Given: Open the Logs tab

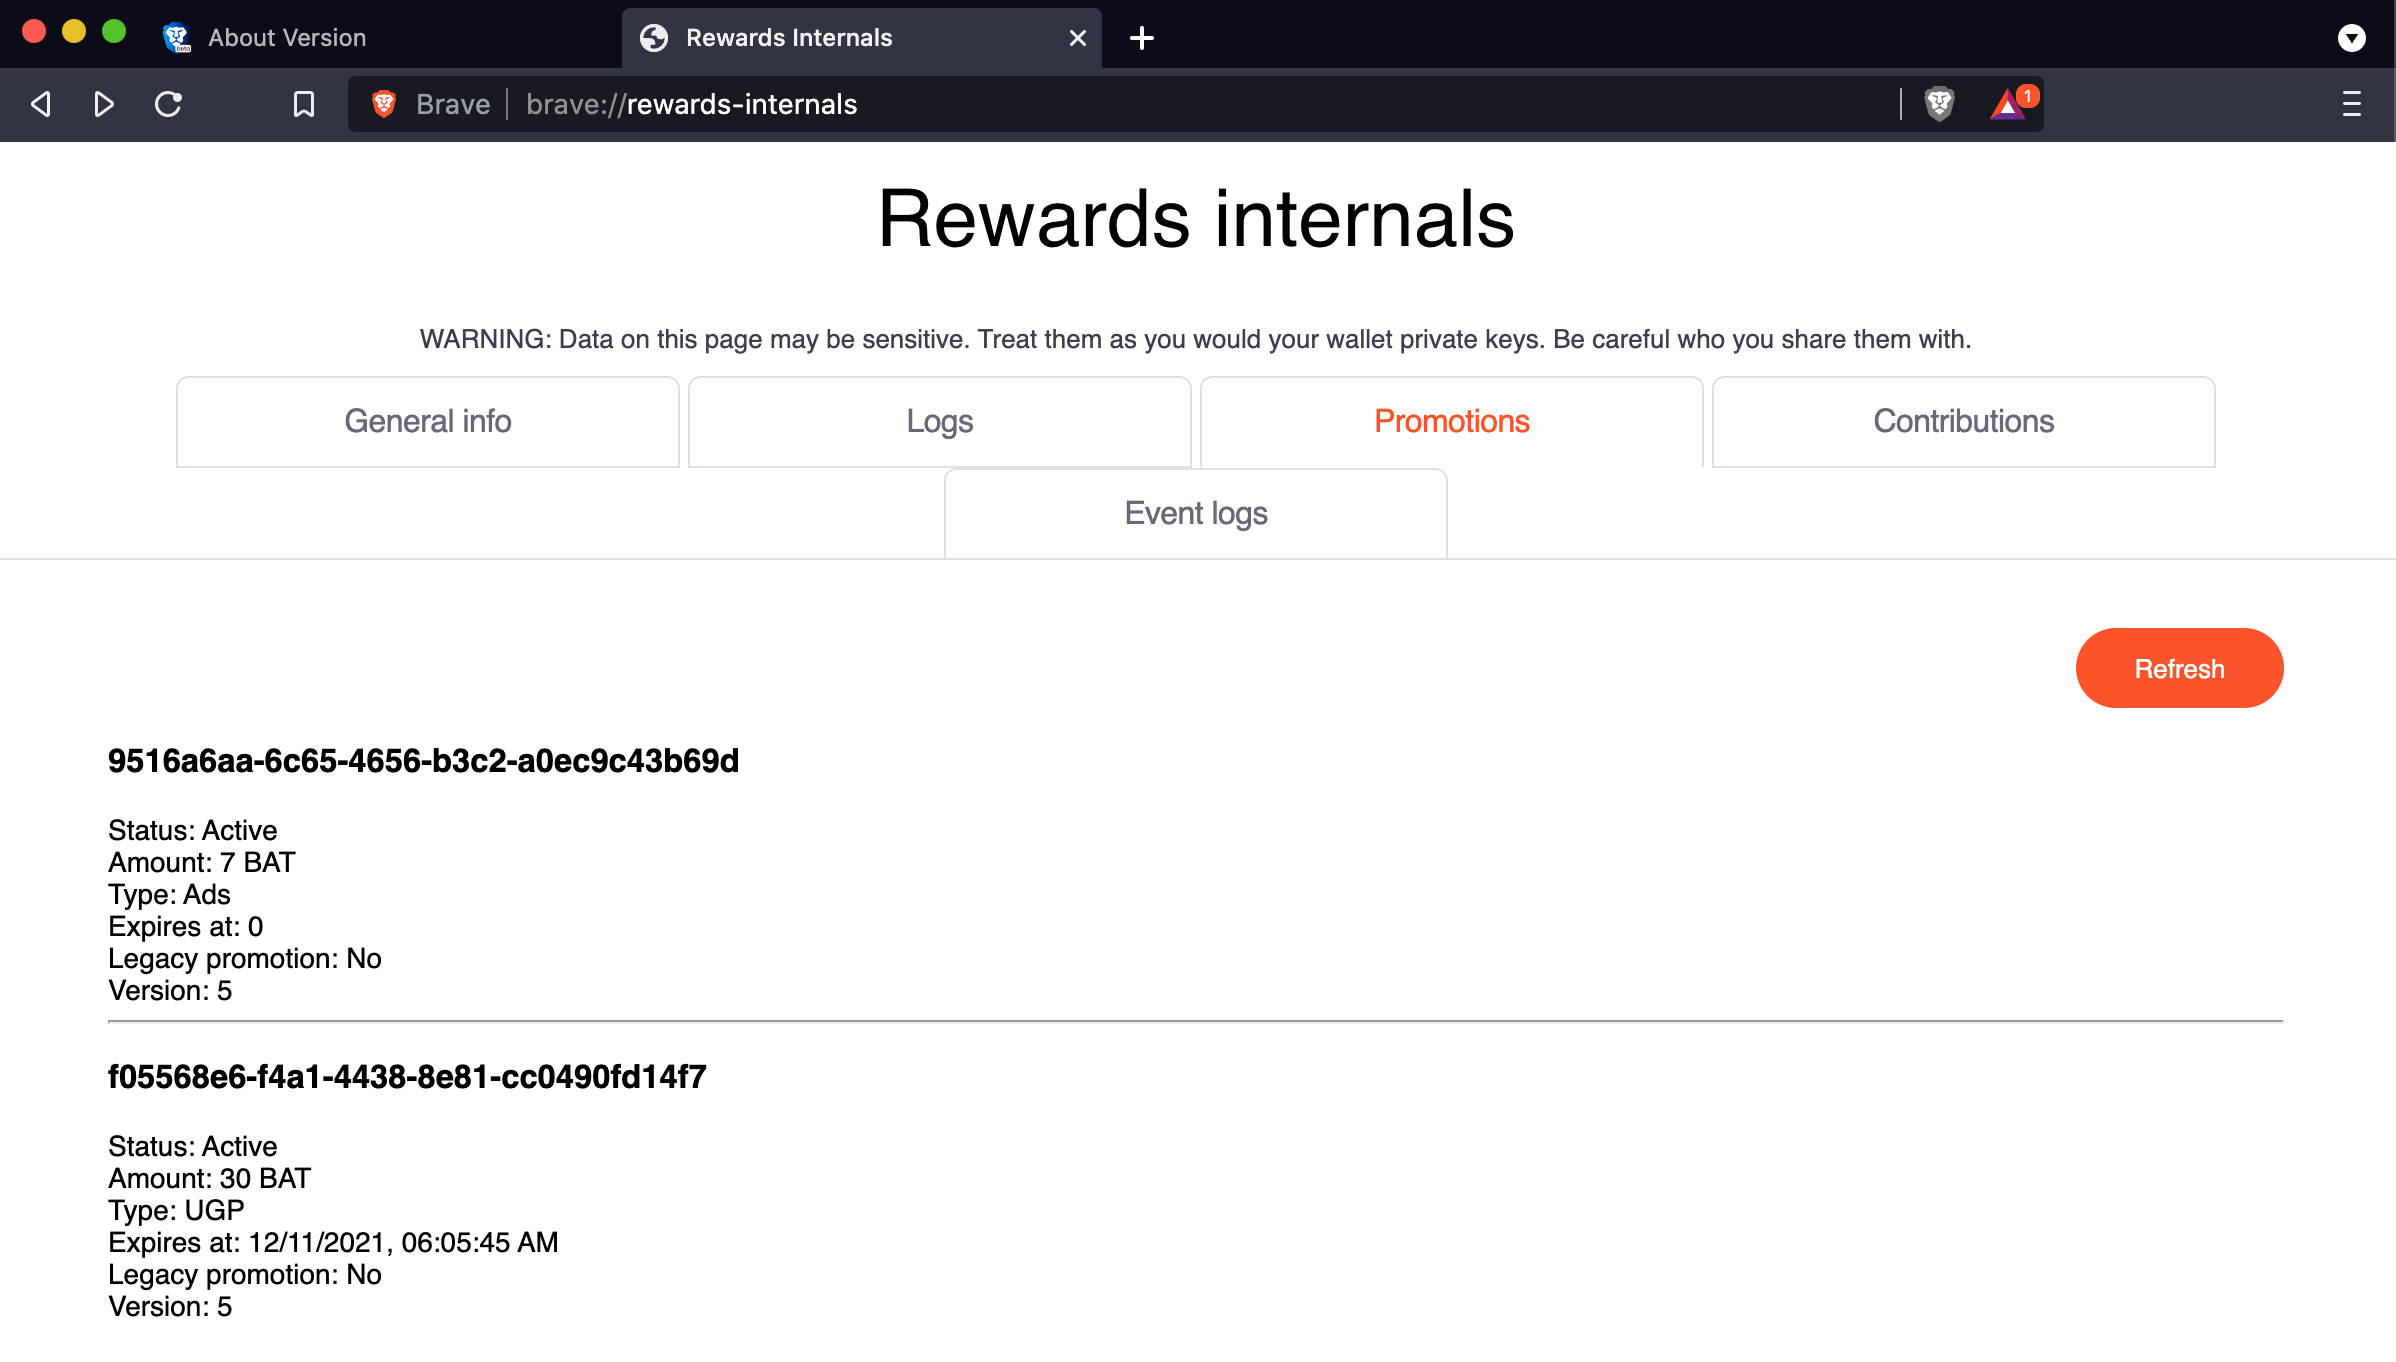Looking at the screenshot, I should [938, 421].
